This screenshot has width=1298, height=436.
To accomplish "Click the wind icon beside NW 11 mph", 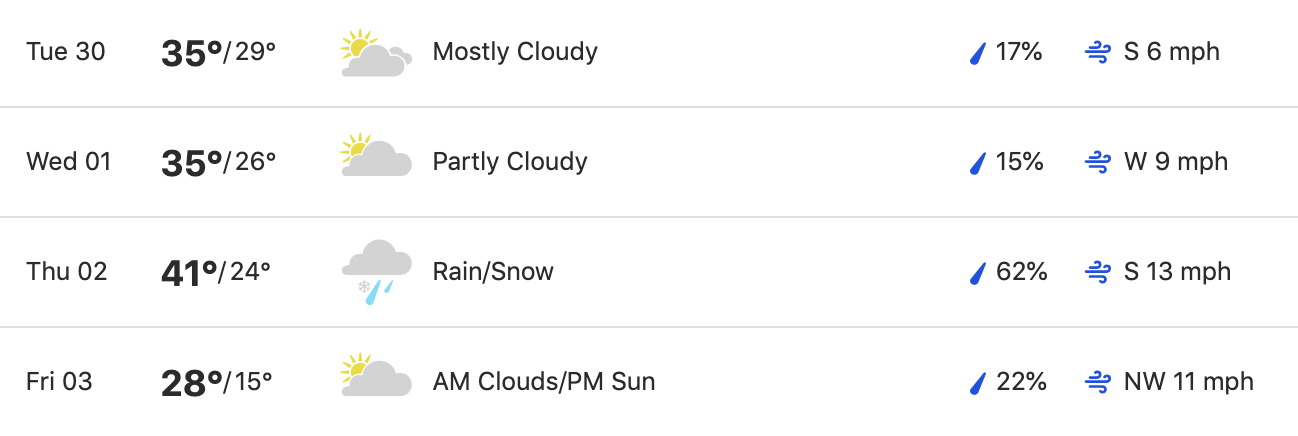I will click(x=1098, y=383).
